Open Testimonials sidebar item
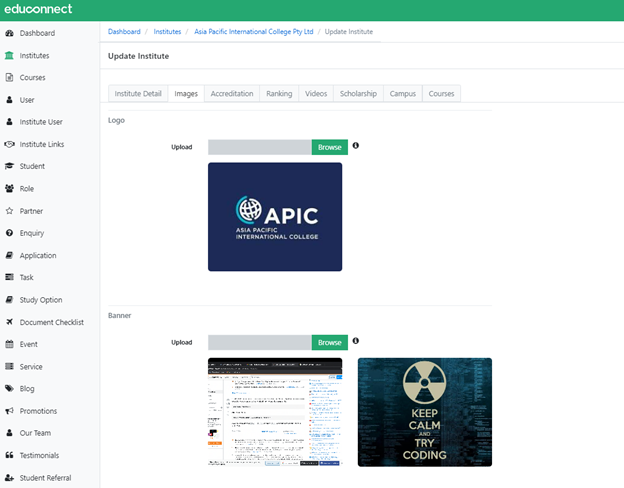This screenshot has width=624, height=488. (39, 455)
